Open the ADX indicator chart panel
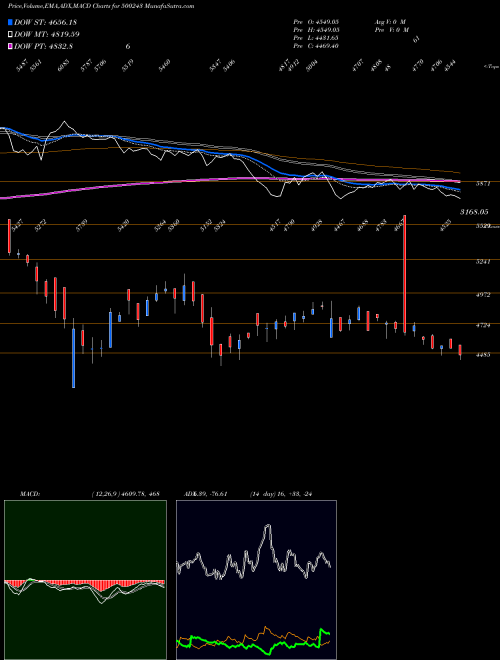500x660 pixels. pos(256,580)
